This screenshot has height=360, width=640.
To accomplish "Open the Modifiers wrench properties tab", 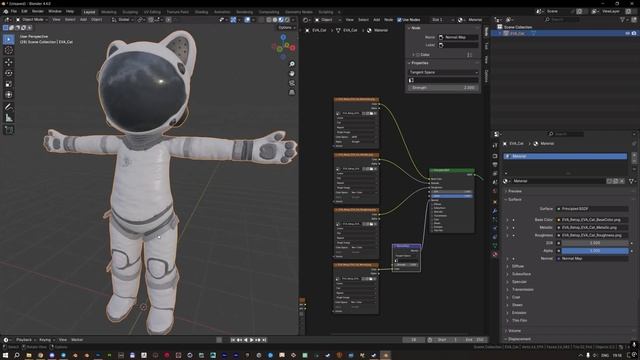I will pyautogui.click(x=495, y=211).
